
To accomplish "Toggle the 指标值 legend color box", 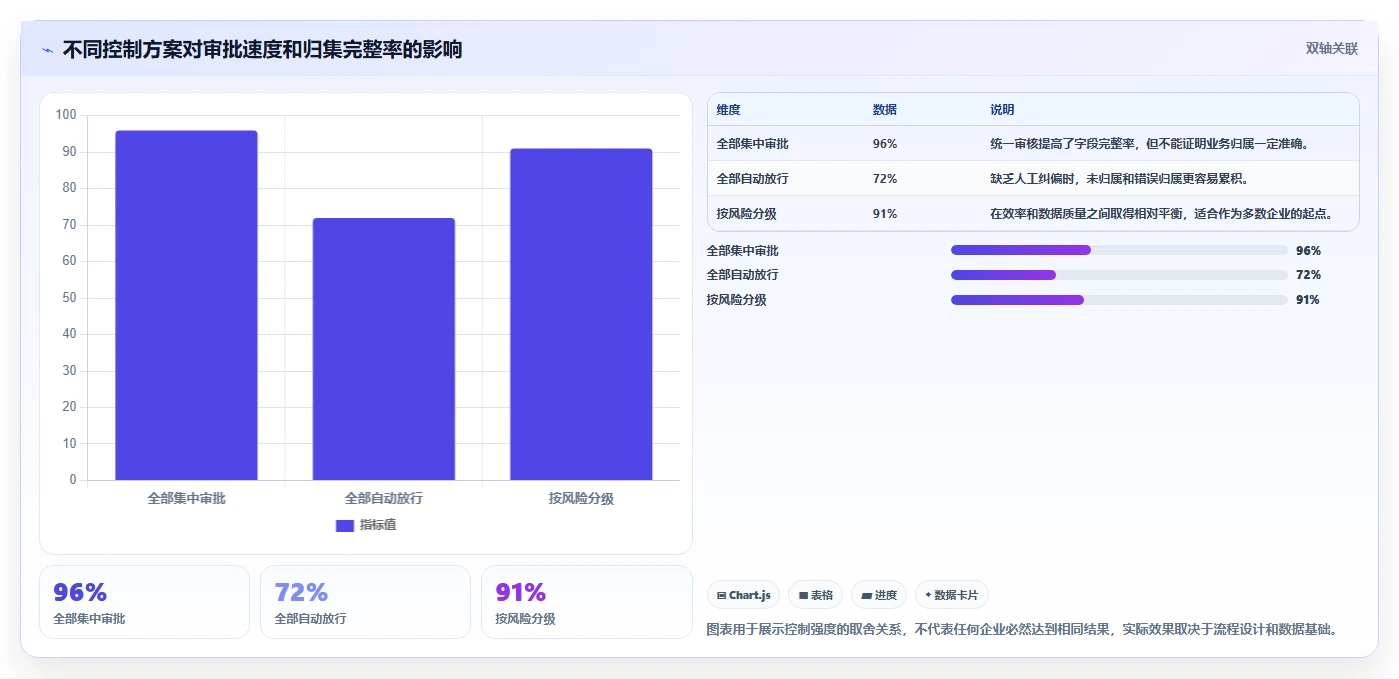I will pos(344,525).
